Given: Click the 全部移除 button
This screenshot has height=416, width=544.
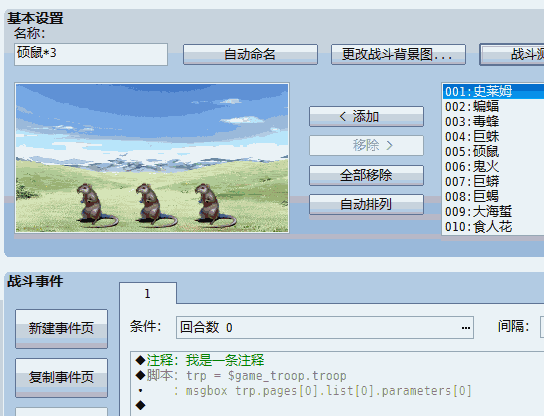Looking at the screenshot, I should tap(366, 175).
